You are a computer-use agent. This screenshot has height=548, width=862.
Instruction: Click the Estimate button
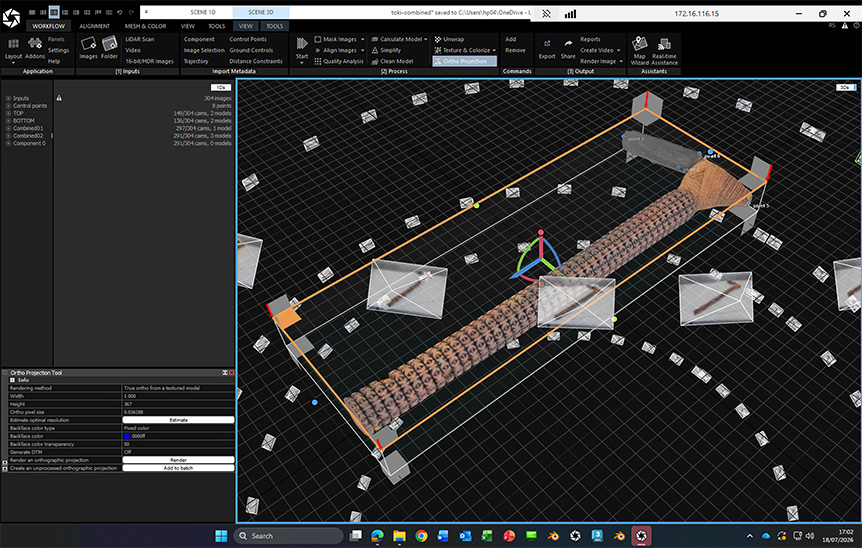click(178, 420)
